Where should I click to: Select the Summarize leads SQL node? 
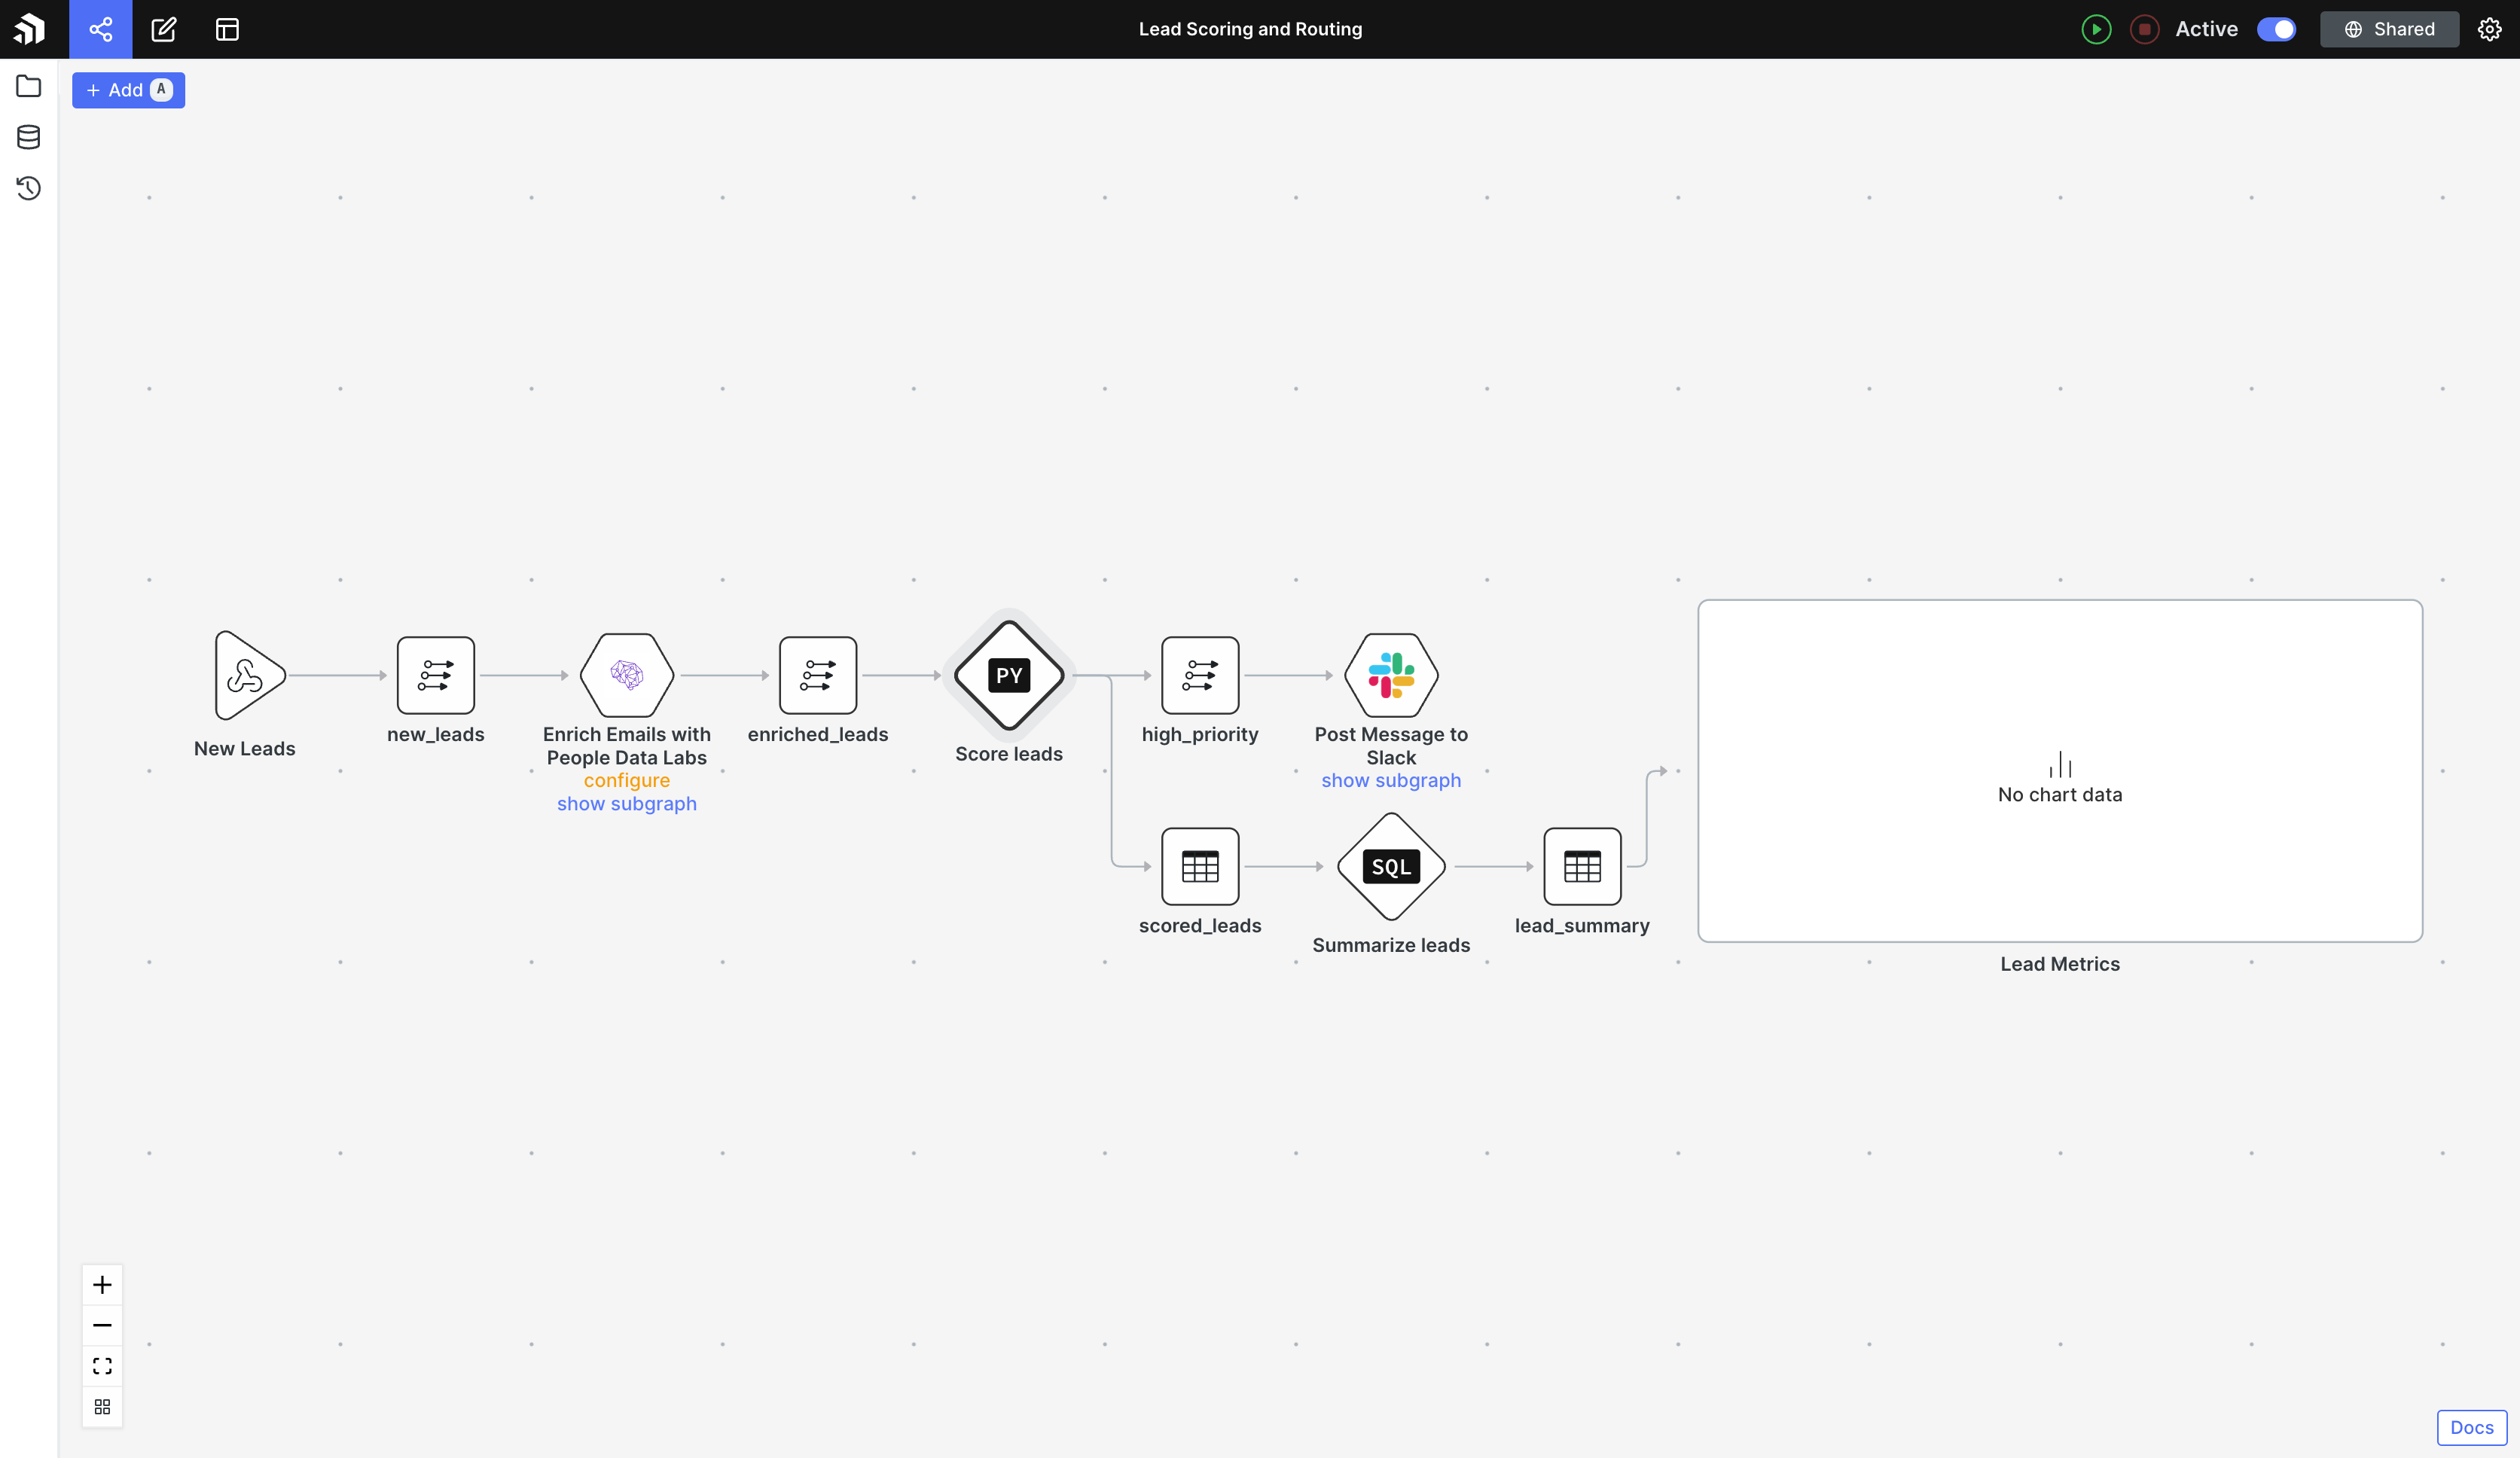1390,866
